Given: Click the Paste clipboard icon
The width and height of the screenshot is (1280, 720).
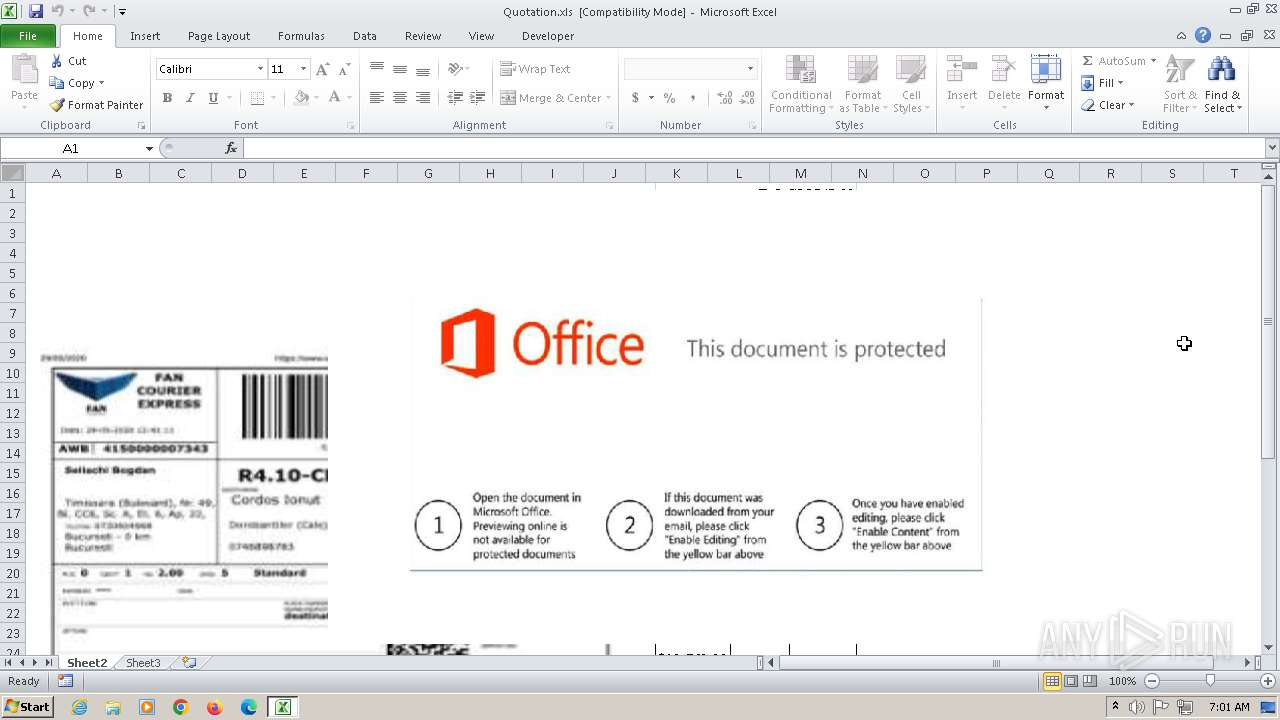Looking at the screenshot, I should (24, 70).
